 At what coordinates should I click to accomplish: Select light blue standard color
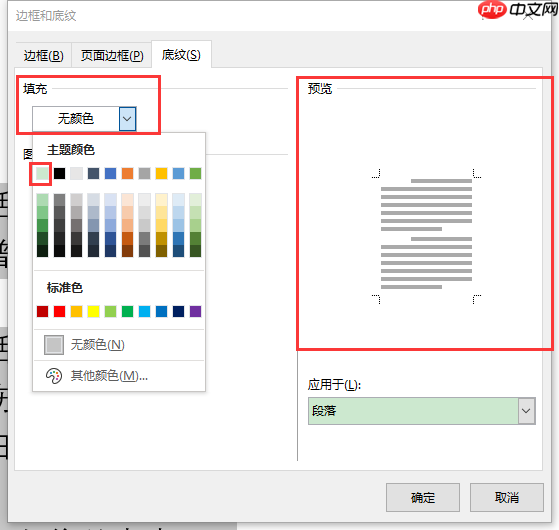point(144,312)
